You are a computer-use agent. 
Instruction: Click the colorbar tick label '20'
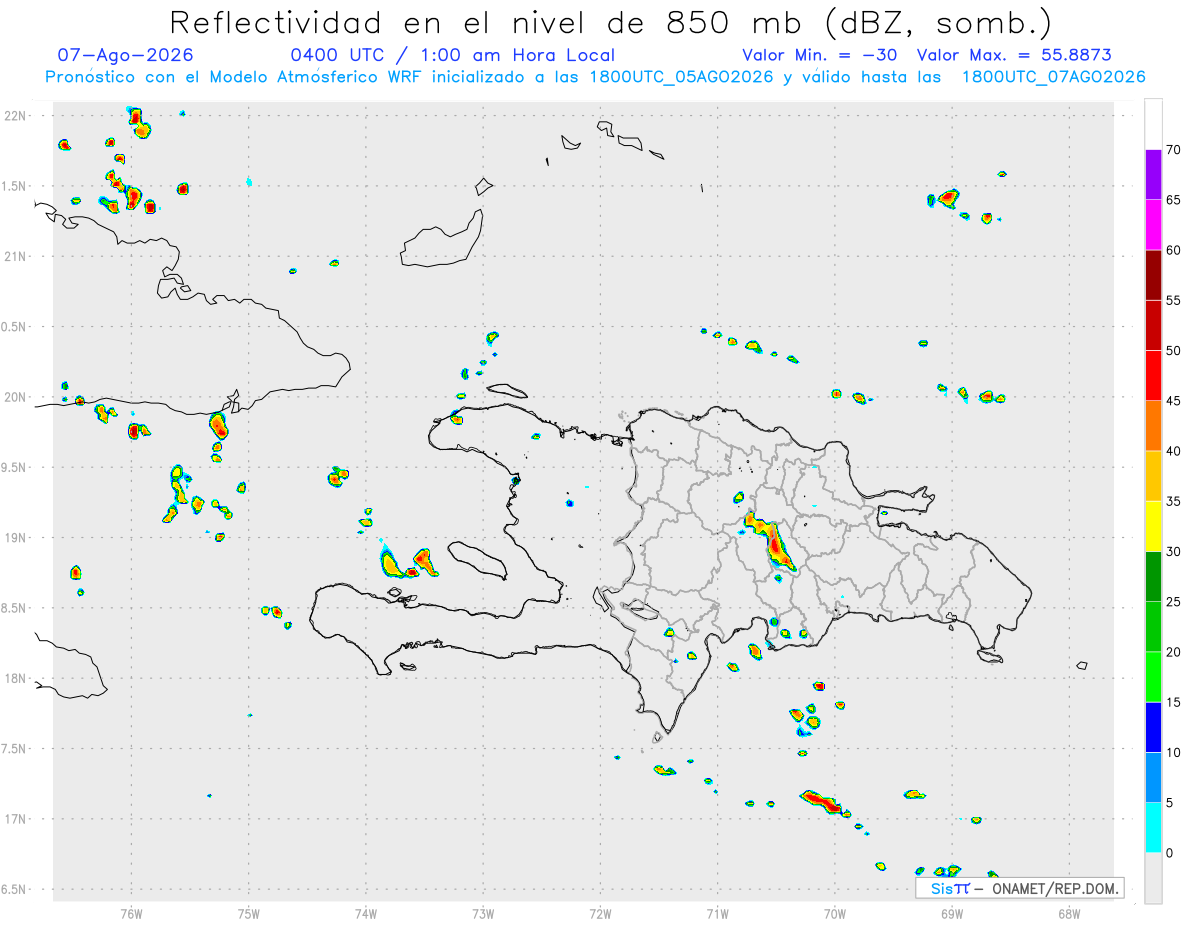pos(1173,652)
